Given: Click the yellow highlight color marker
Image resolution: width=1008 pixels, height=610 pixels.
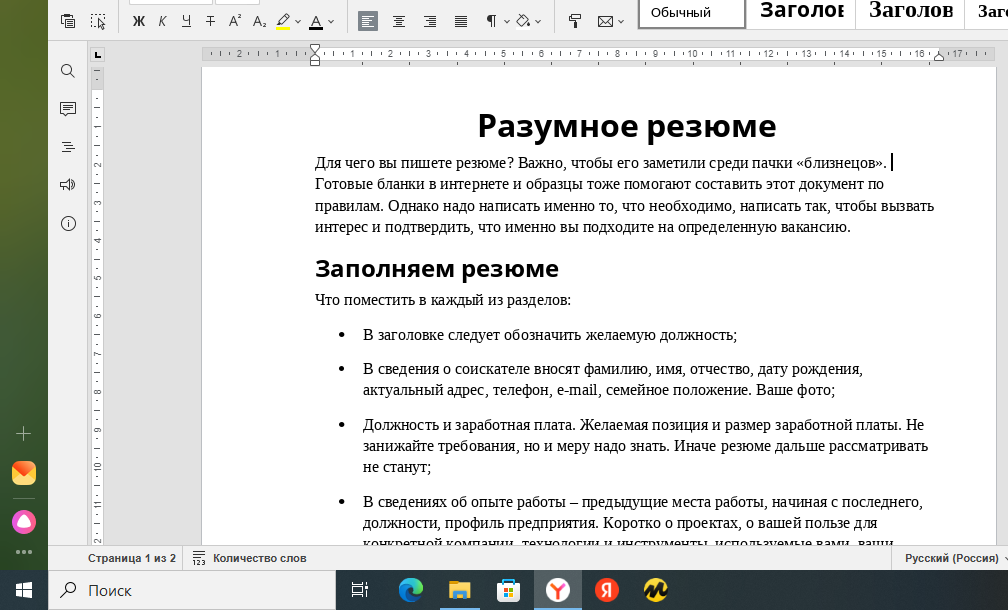Looking at the screenshot, I should (282, 21).
